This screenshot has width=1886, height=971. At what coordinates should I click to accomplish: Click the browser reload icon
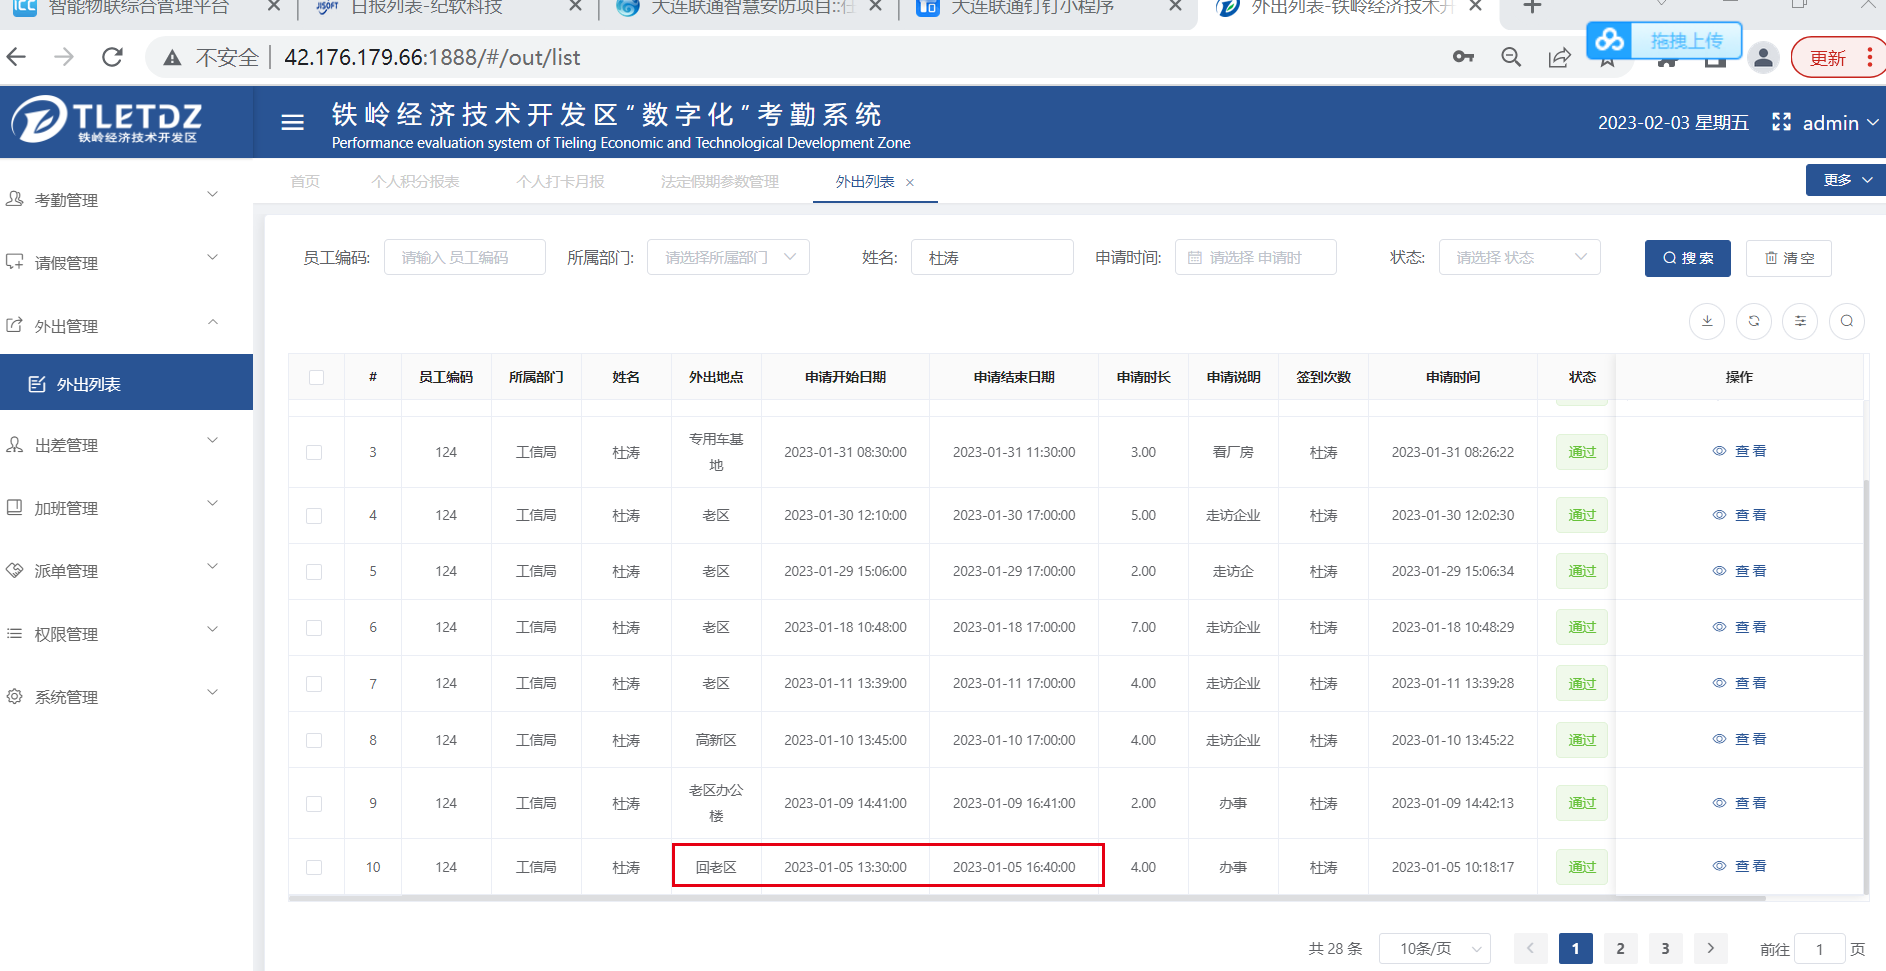pos(112,57)
